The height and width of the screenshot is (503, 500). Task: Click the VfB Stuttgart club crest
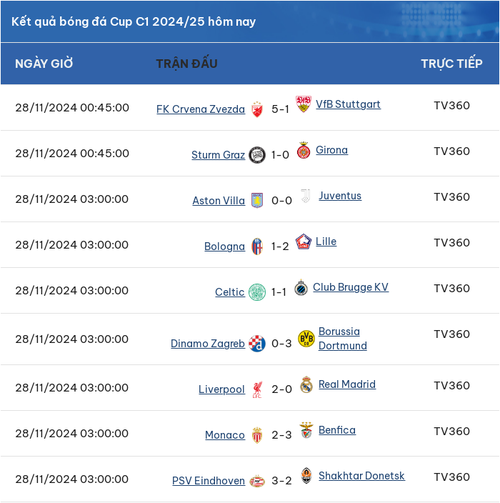tap(303, 104)
